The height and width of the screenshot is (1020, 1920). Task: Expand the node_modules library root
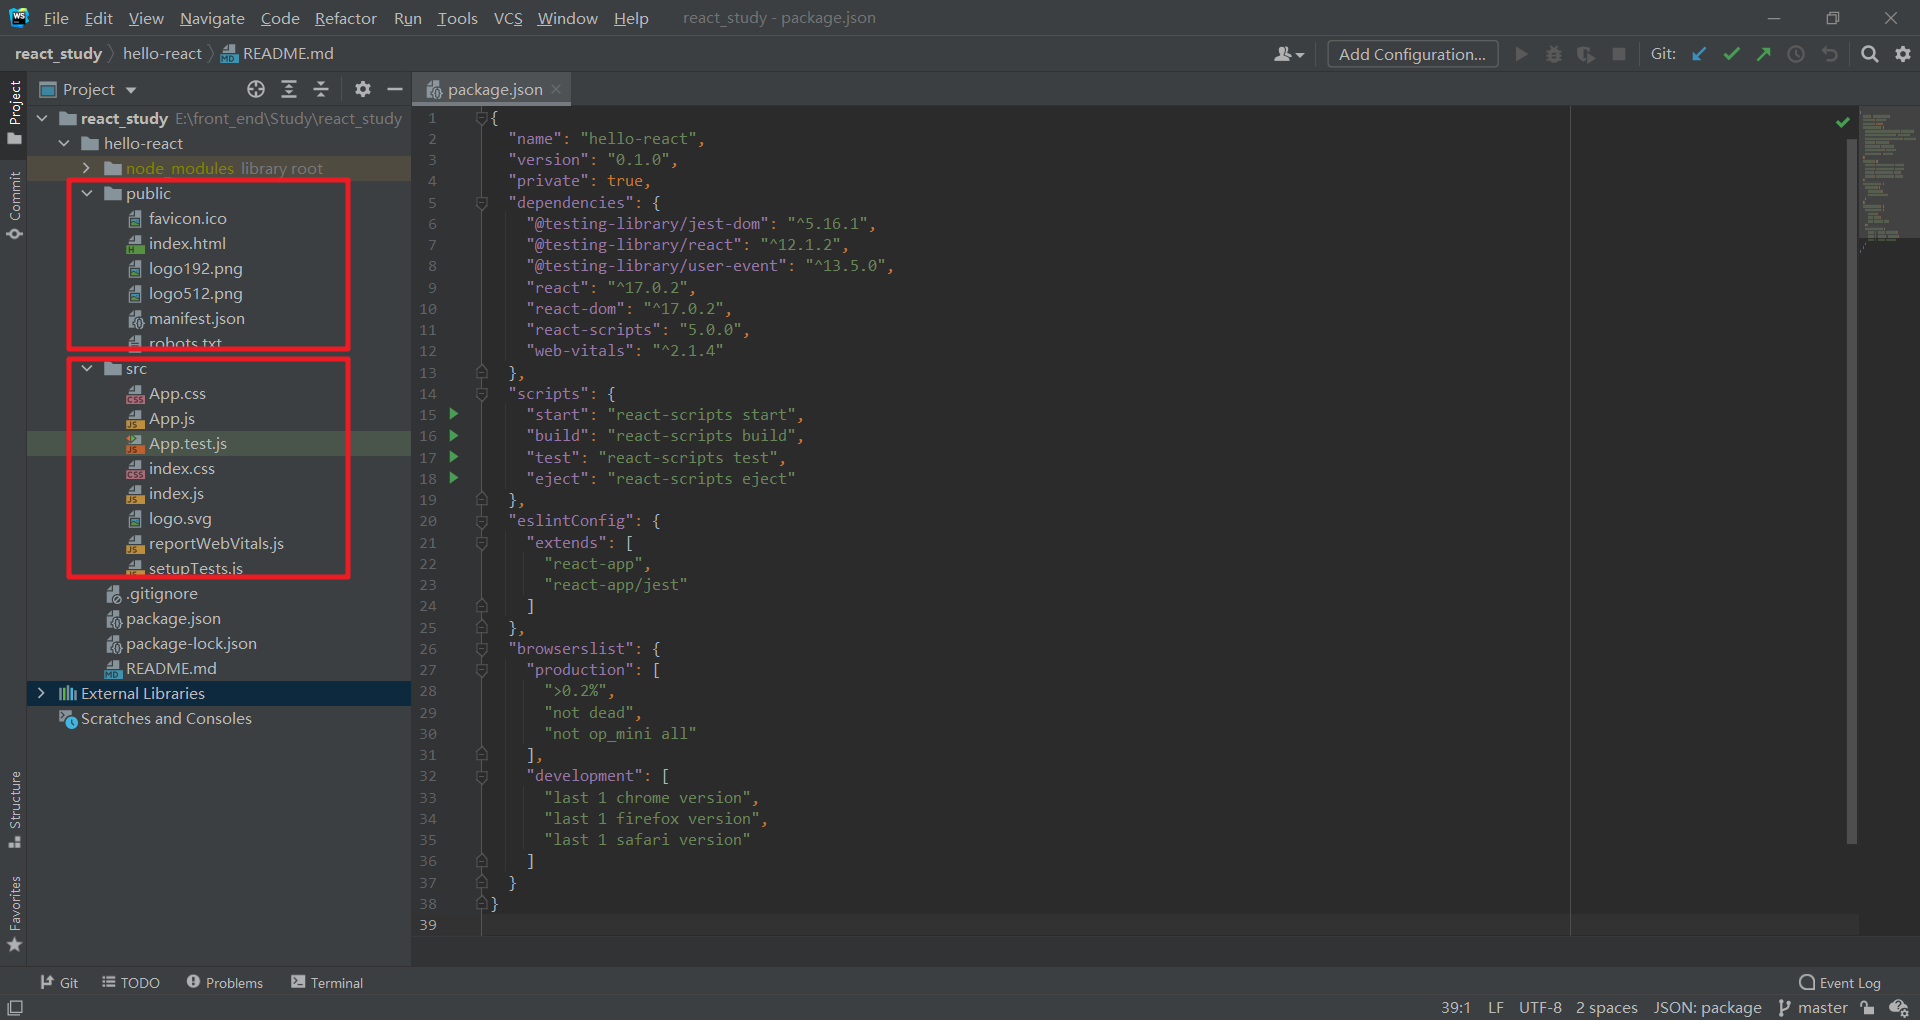tap(87, 168)
